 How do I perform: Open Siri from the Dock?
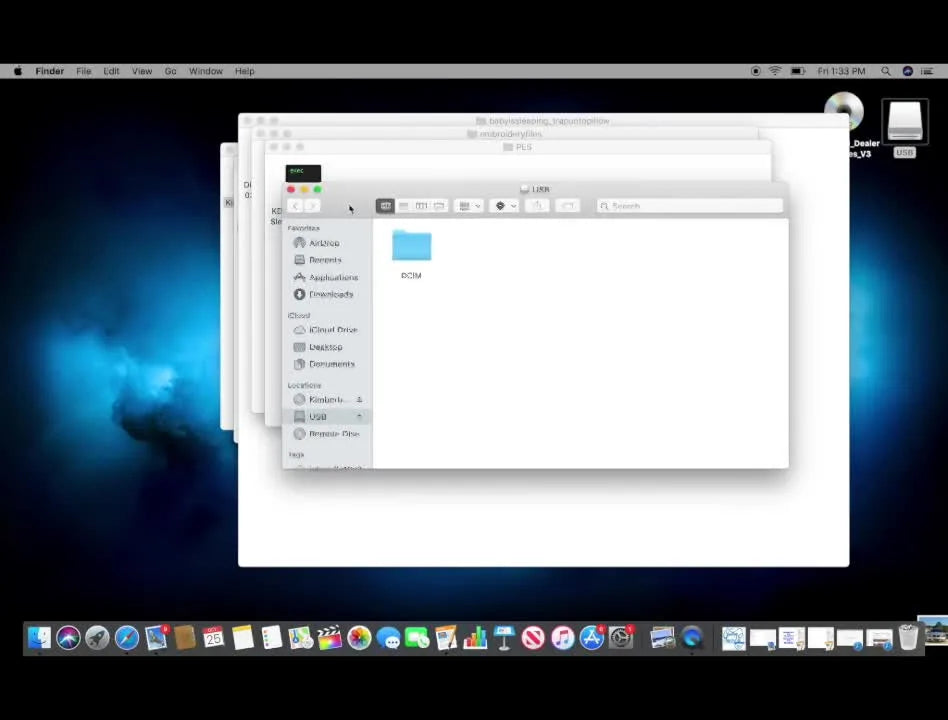point(68,638)
